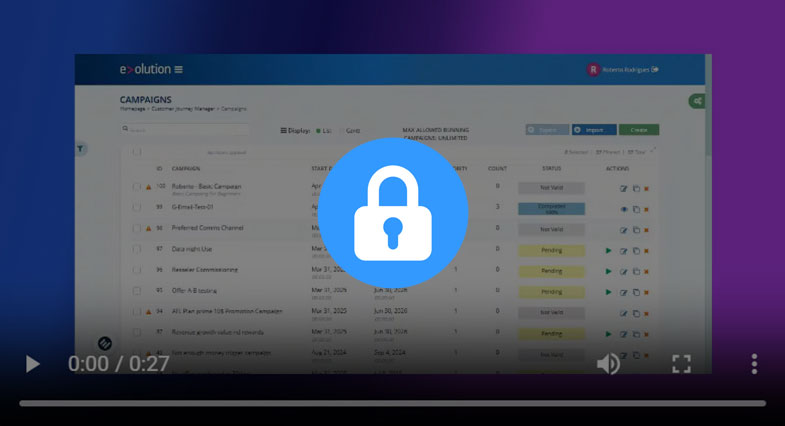Play the video
The image size is (785, 426).
click(33, 364)
